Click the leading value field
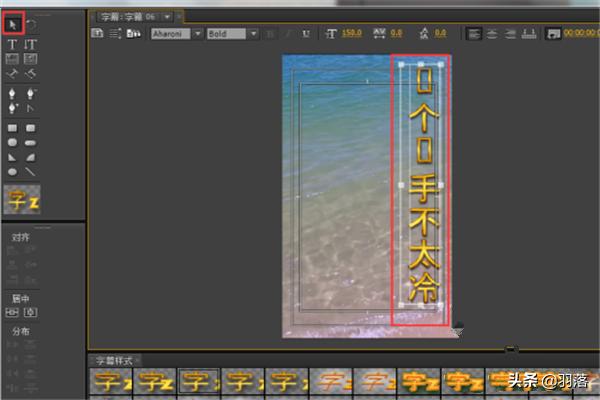The height and width of the screenshot is (400, 600). point(440,33)
